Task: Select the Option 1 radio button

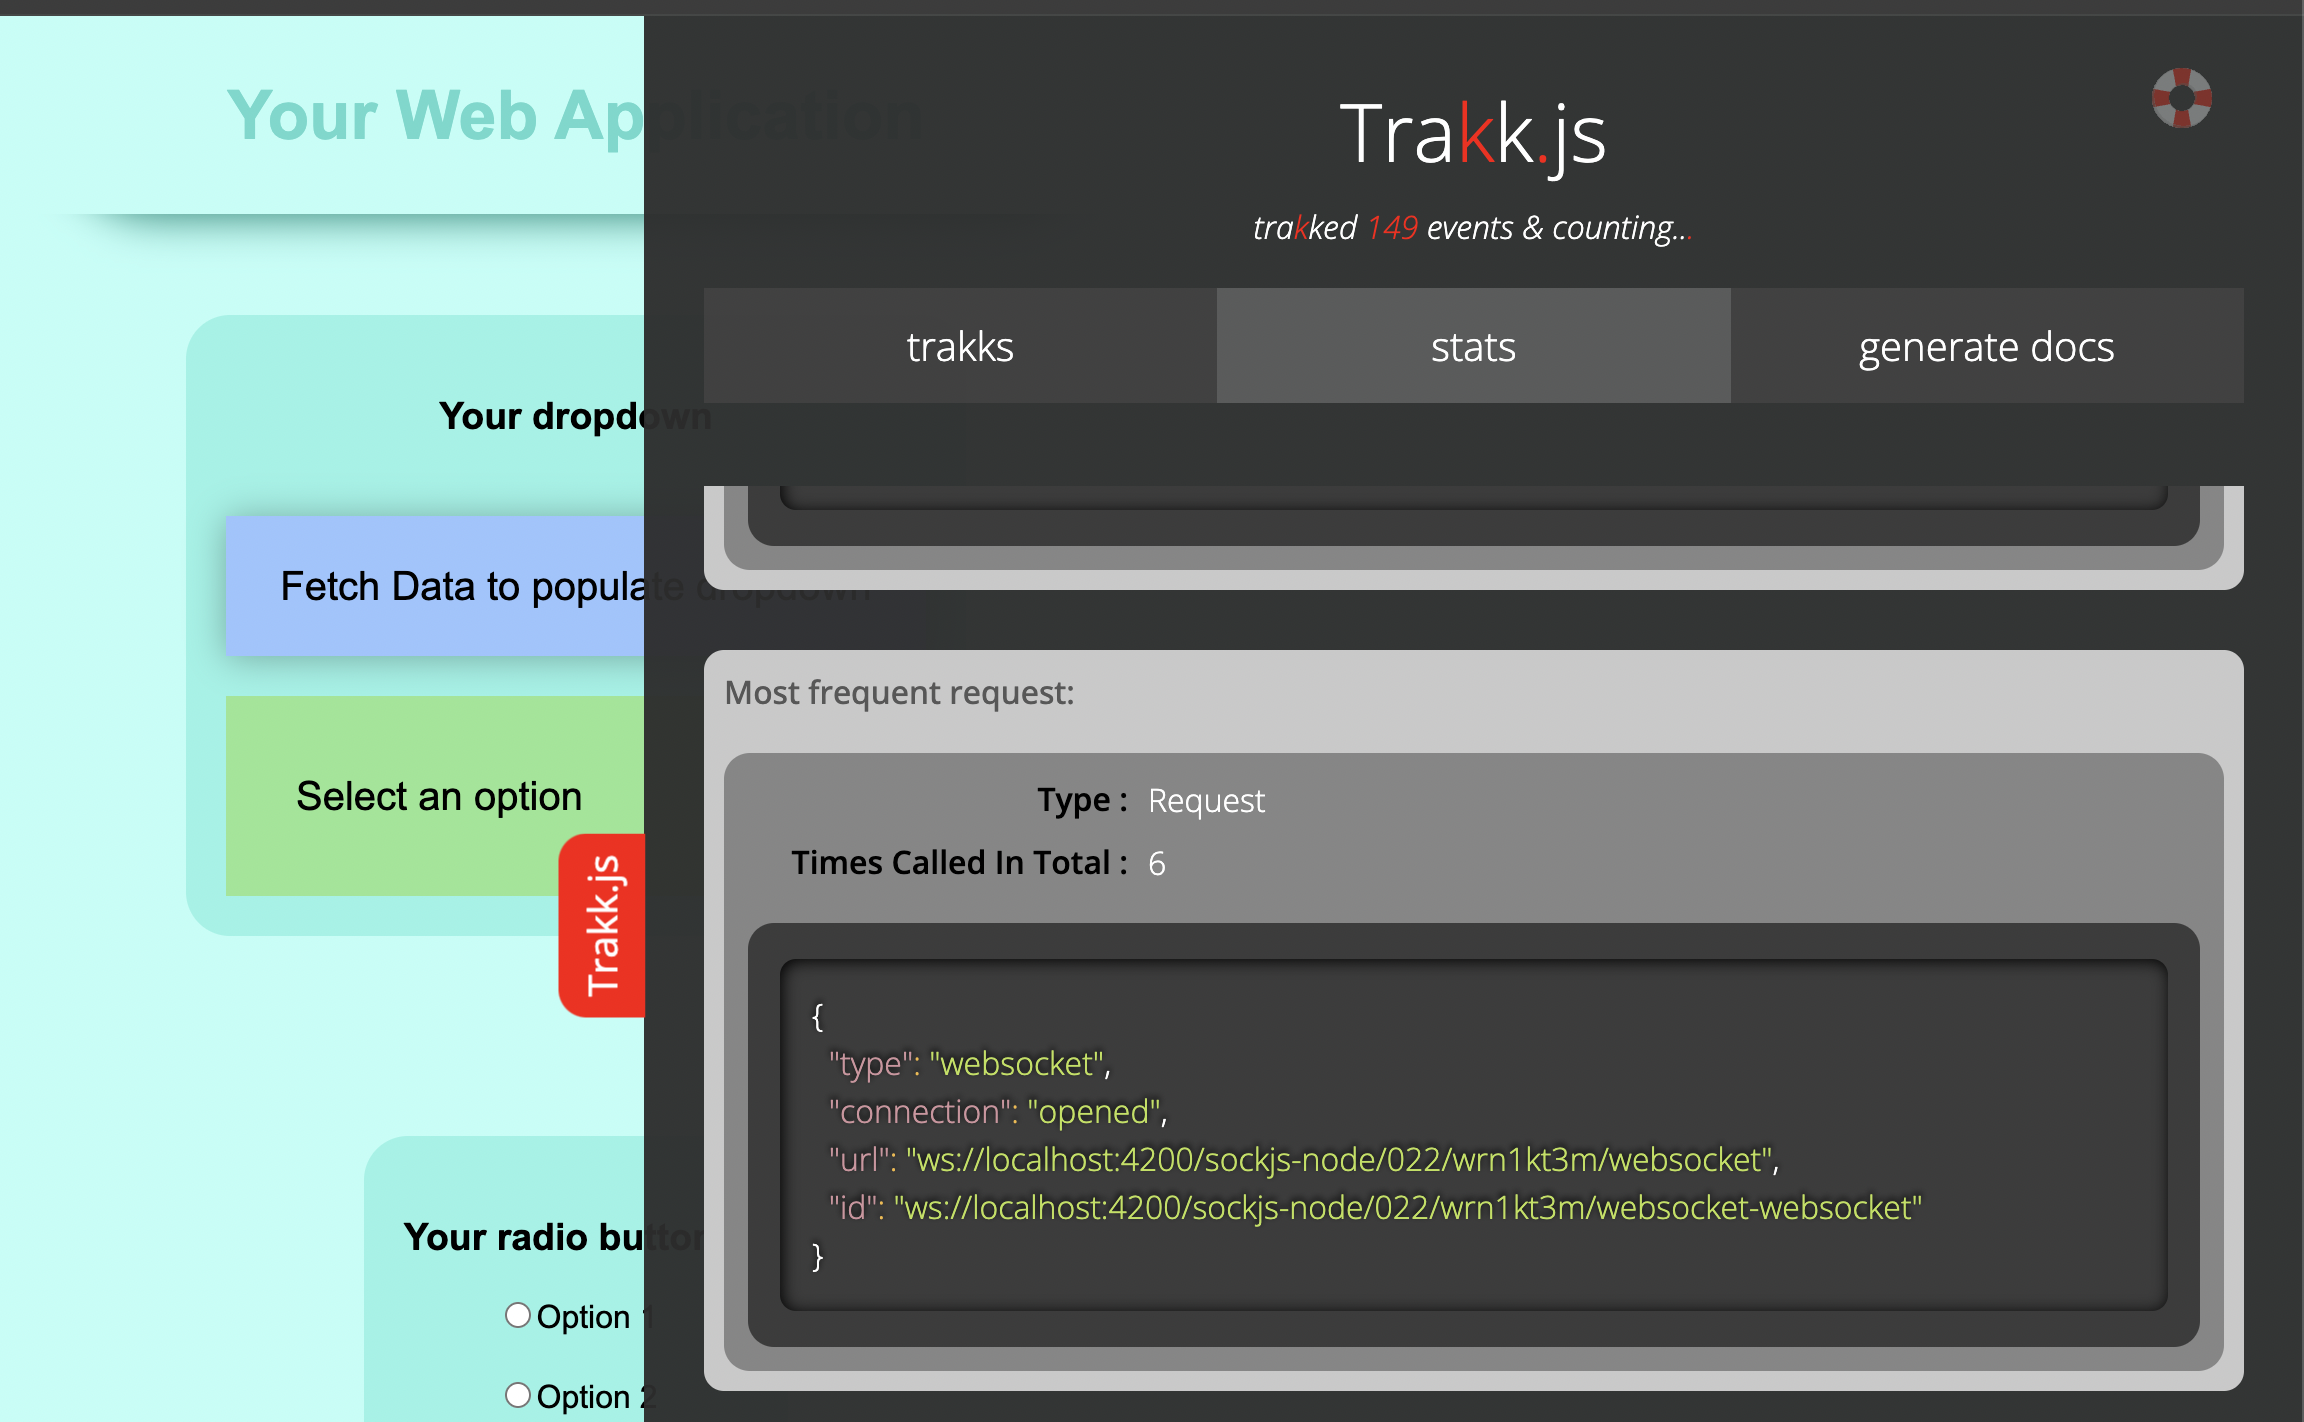Action: point(517,1315)
